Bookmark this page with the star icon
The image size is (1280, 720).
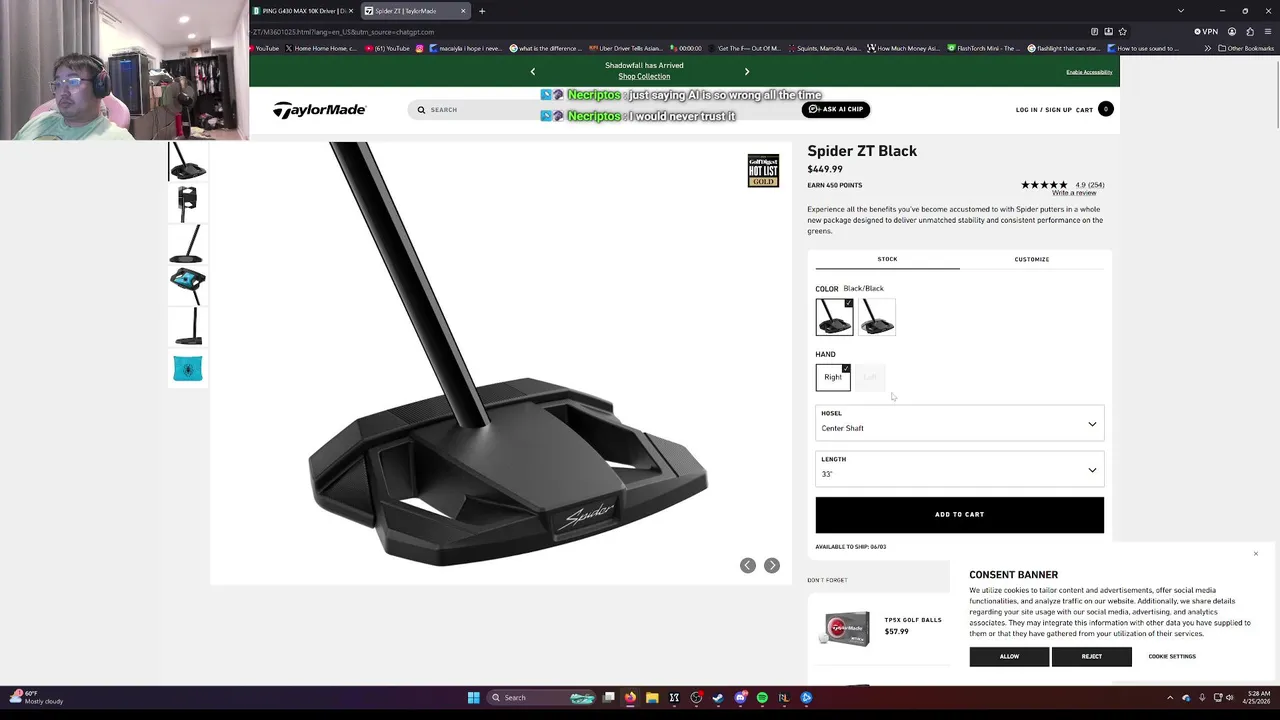click(x=1123, y=31)
